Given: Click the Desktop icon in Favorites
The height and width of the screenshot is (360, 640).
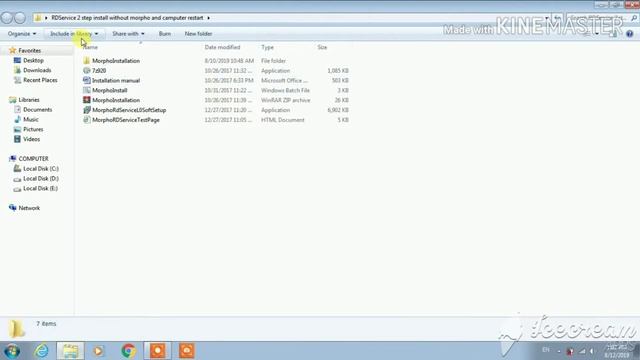Looking at the screenshot, I should [17, 60].
